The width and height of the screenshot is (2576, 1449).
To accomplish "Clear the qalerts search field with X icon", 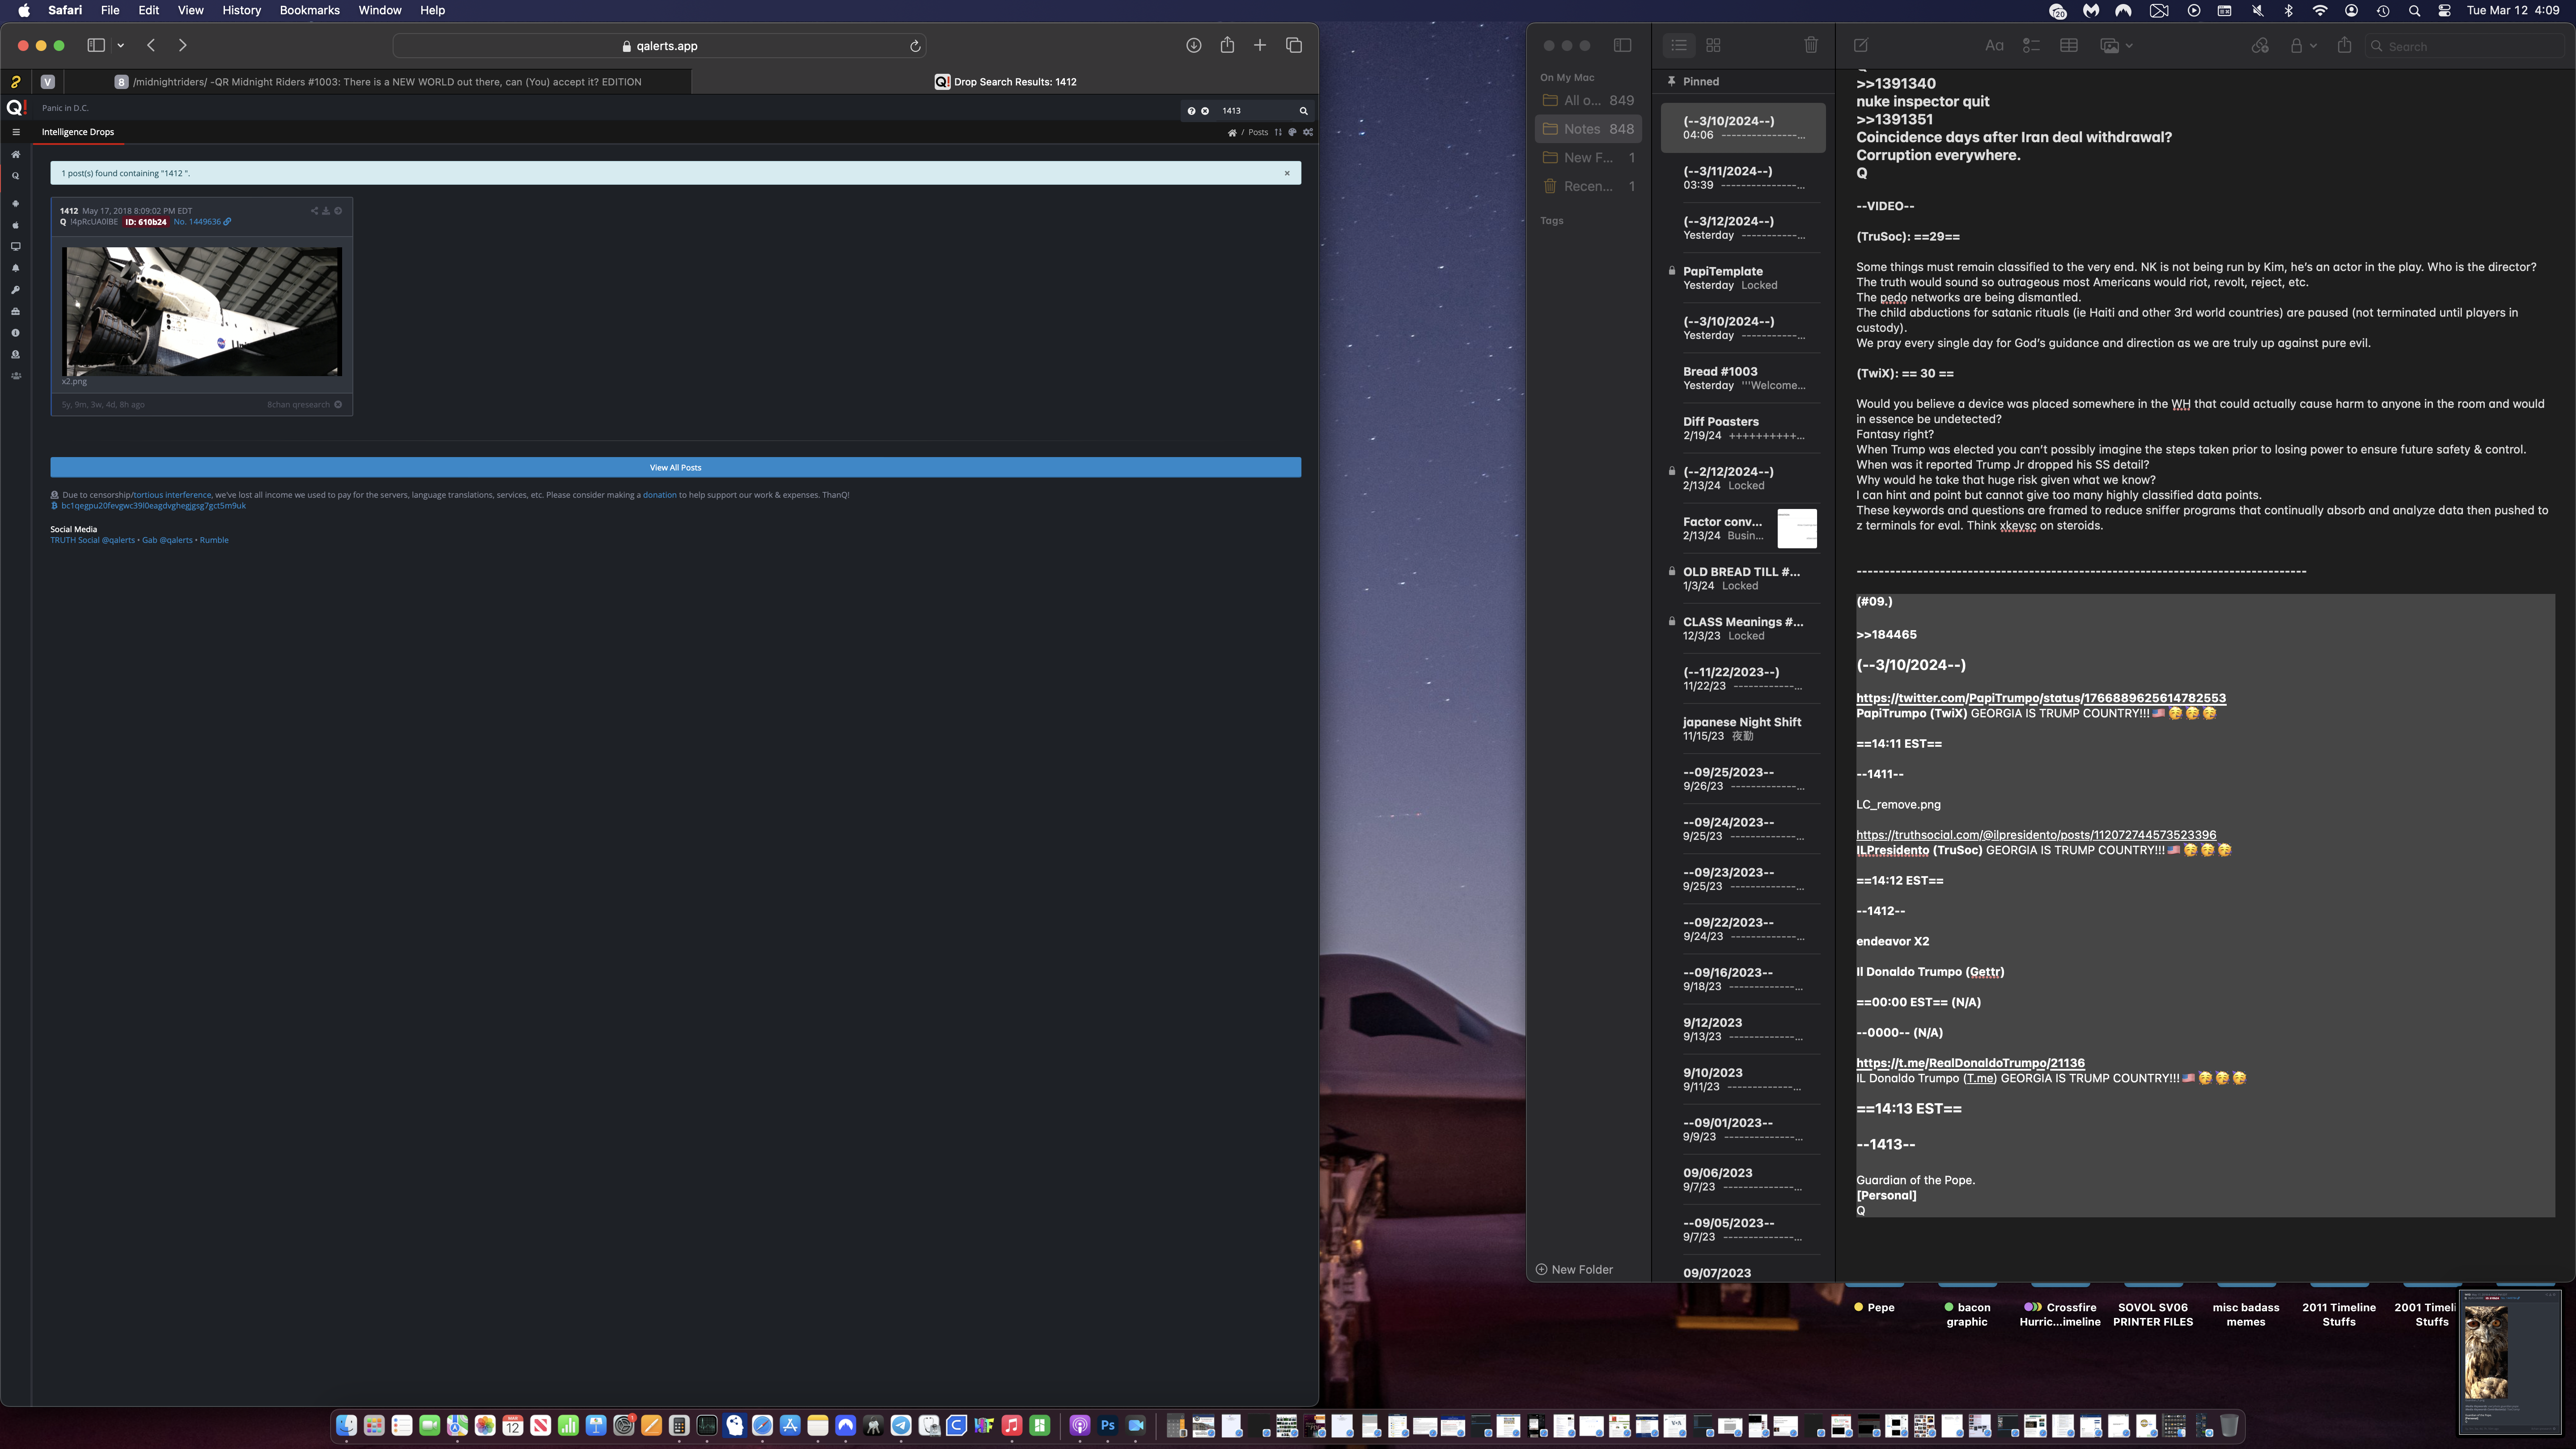I will (1205, 111).
